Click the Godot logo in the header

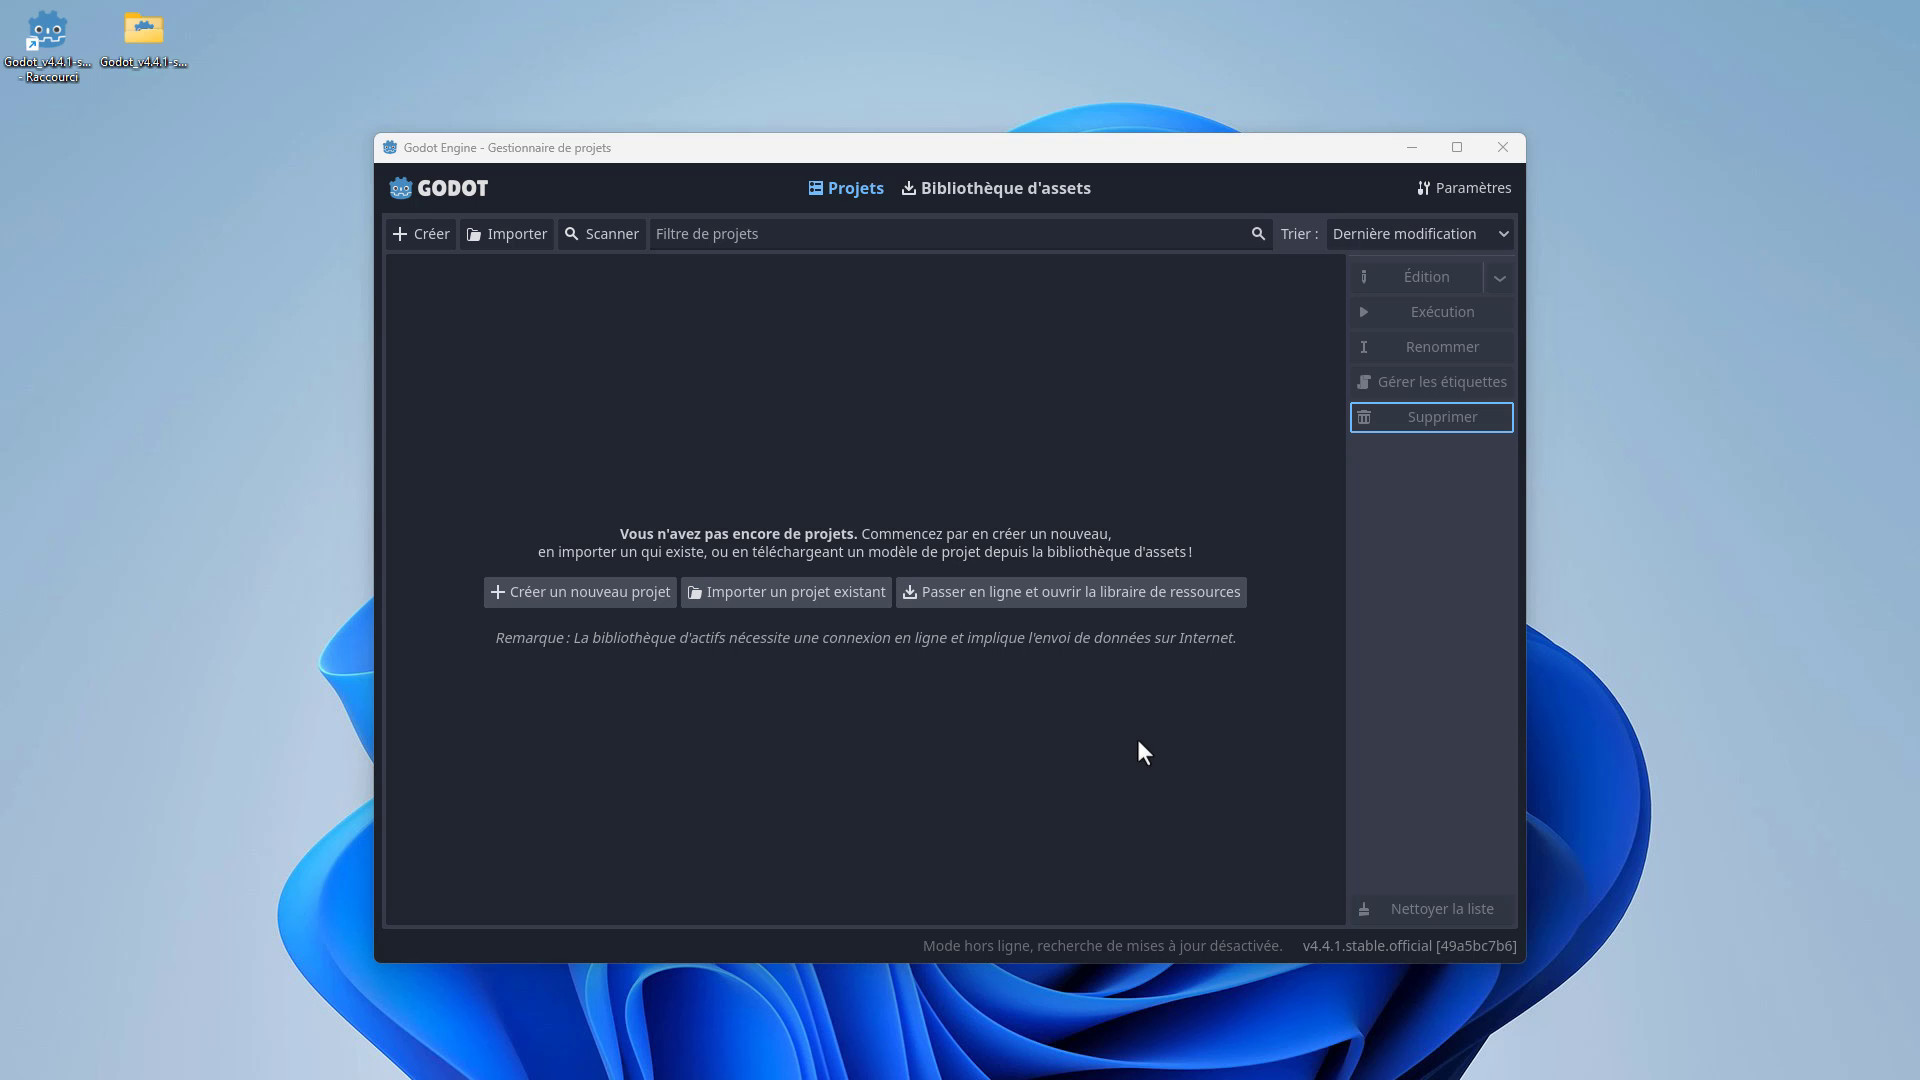click(439, 188)
